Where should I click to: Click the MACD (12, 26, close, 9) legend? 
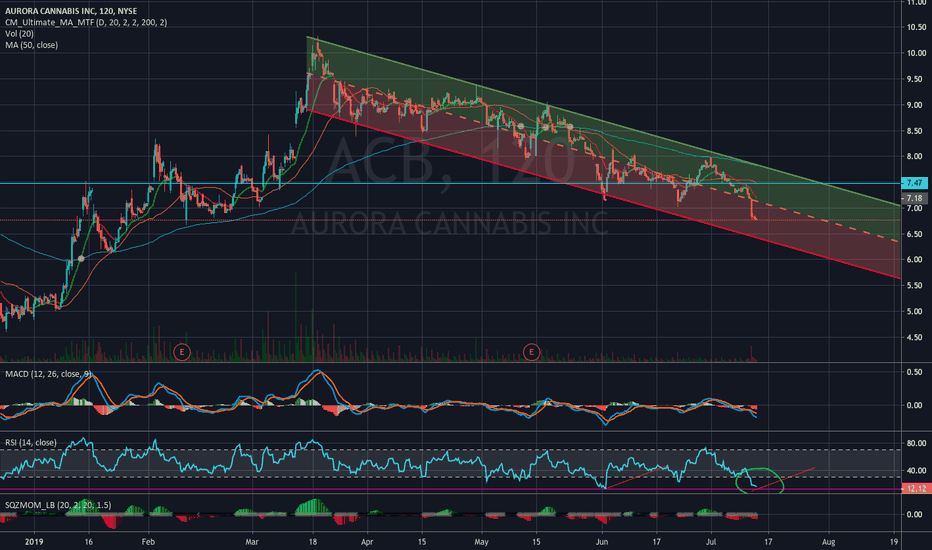tap(48, 374)
